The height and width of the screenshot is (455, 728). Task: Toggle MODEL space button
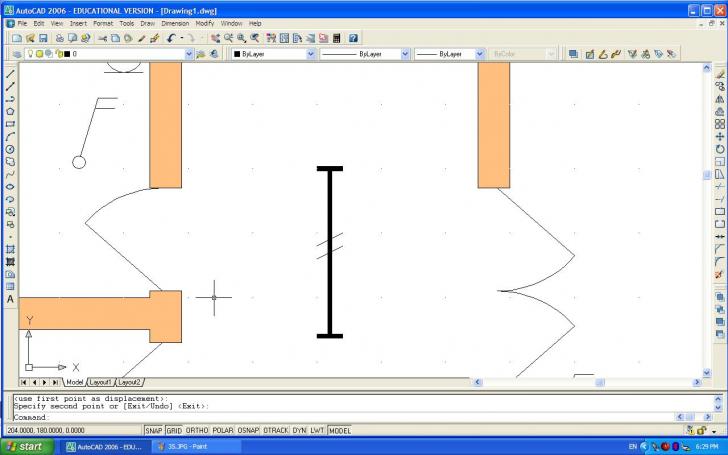tap(340, 430)
